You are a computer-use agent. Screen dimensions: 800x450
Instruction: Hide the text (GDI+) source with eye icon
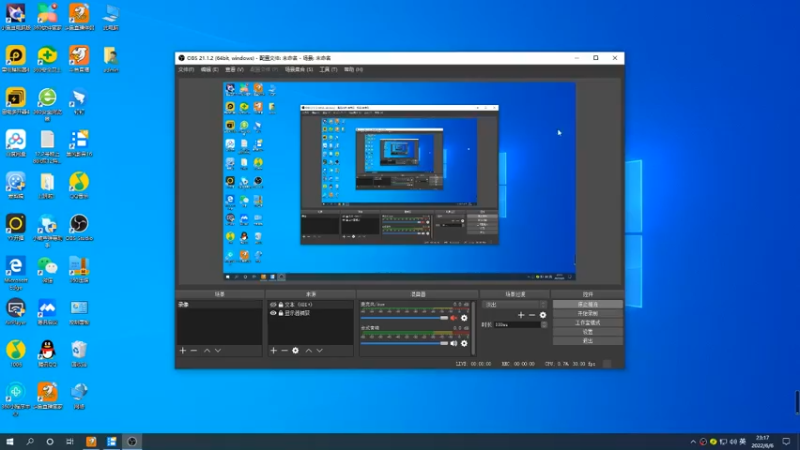(x=273, y=305)
